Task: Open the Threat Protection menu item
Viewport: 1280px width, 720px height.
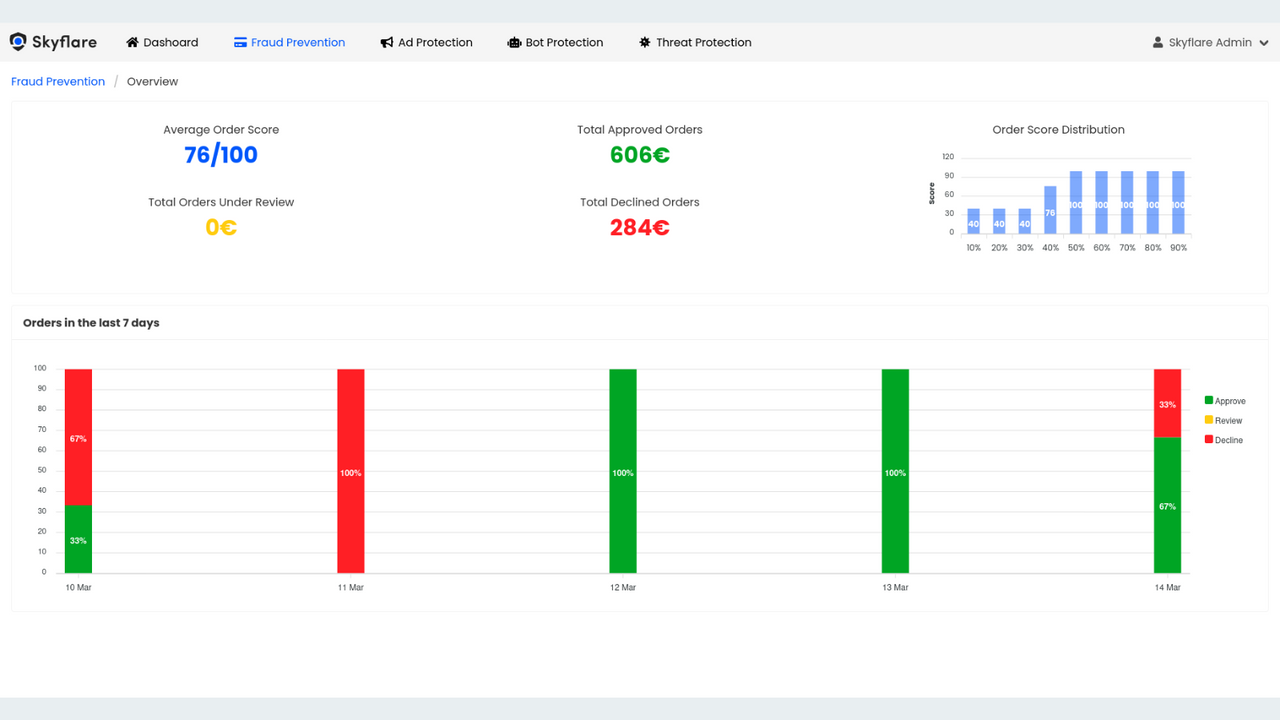Action: coord(695,42)
